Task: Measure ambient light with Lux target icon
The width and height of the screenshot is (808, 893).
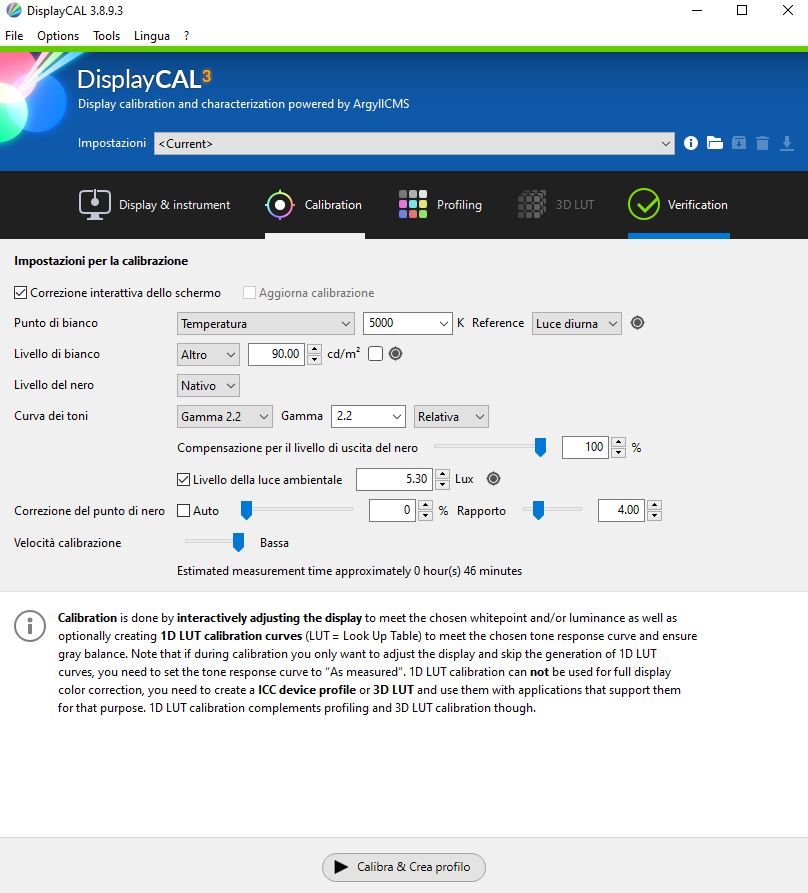Action: pos(494,479)
